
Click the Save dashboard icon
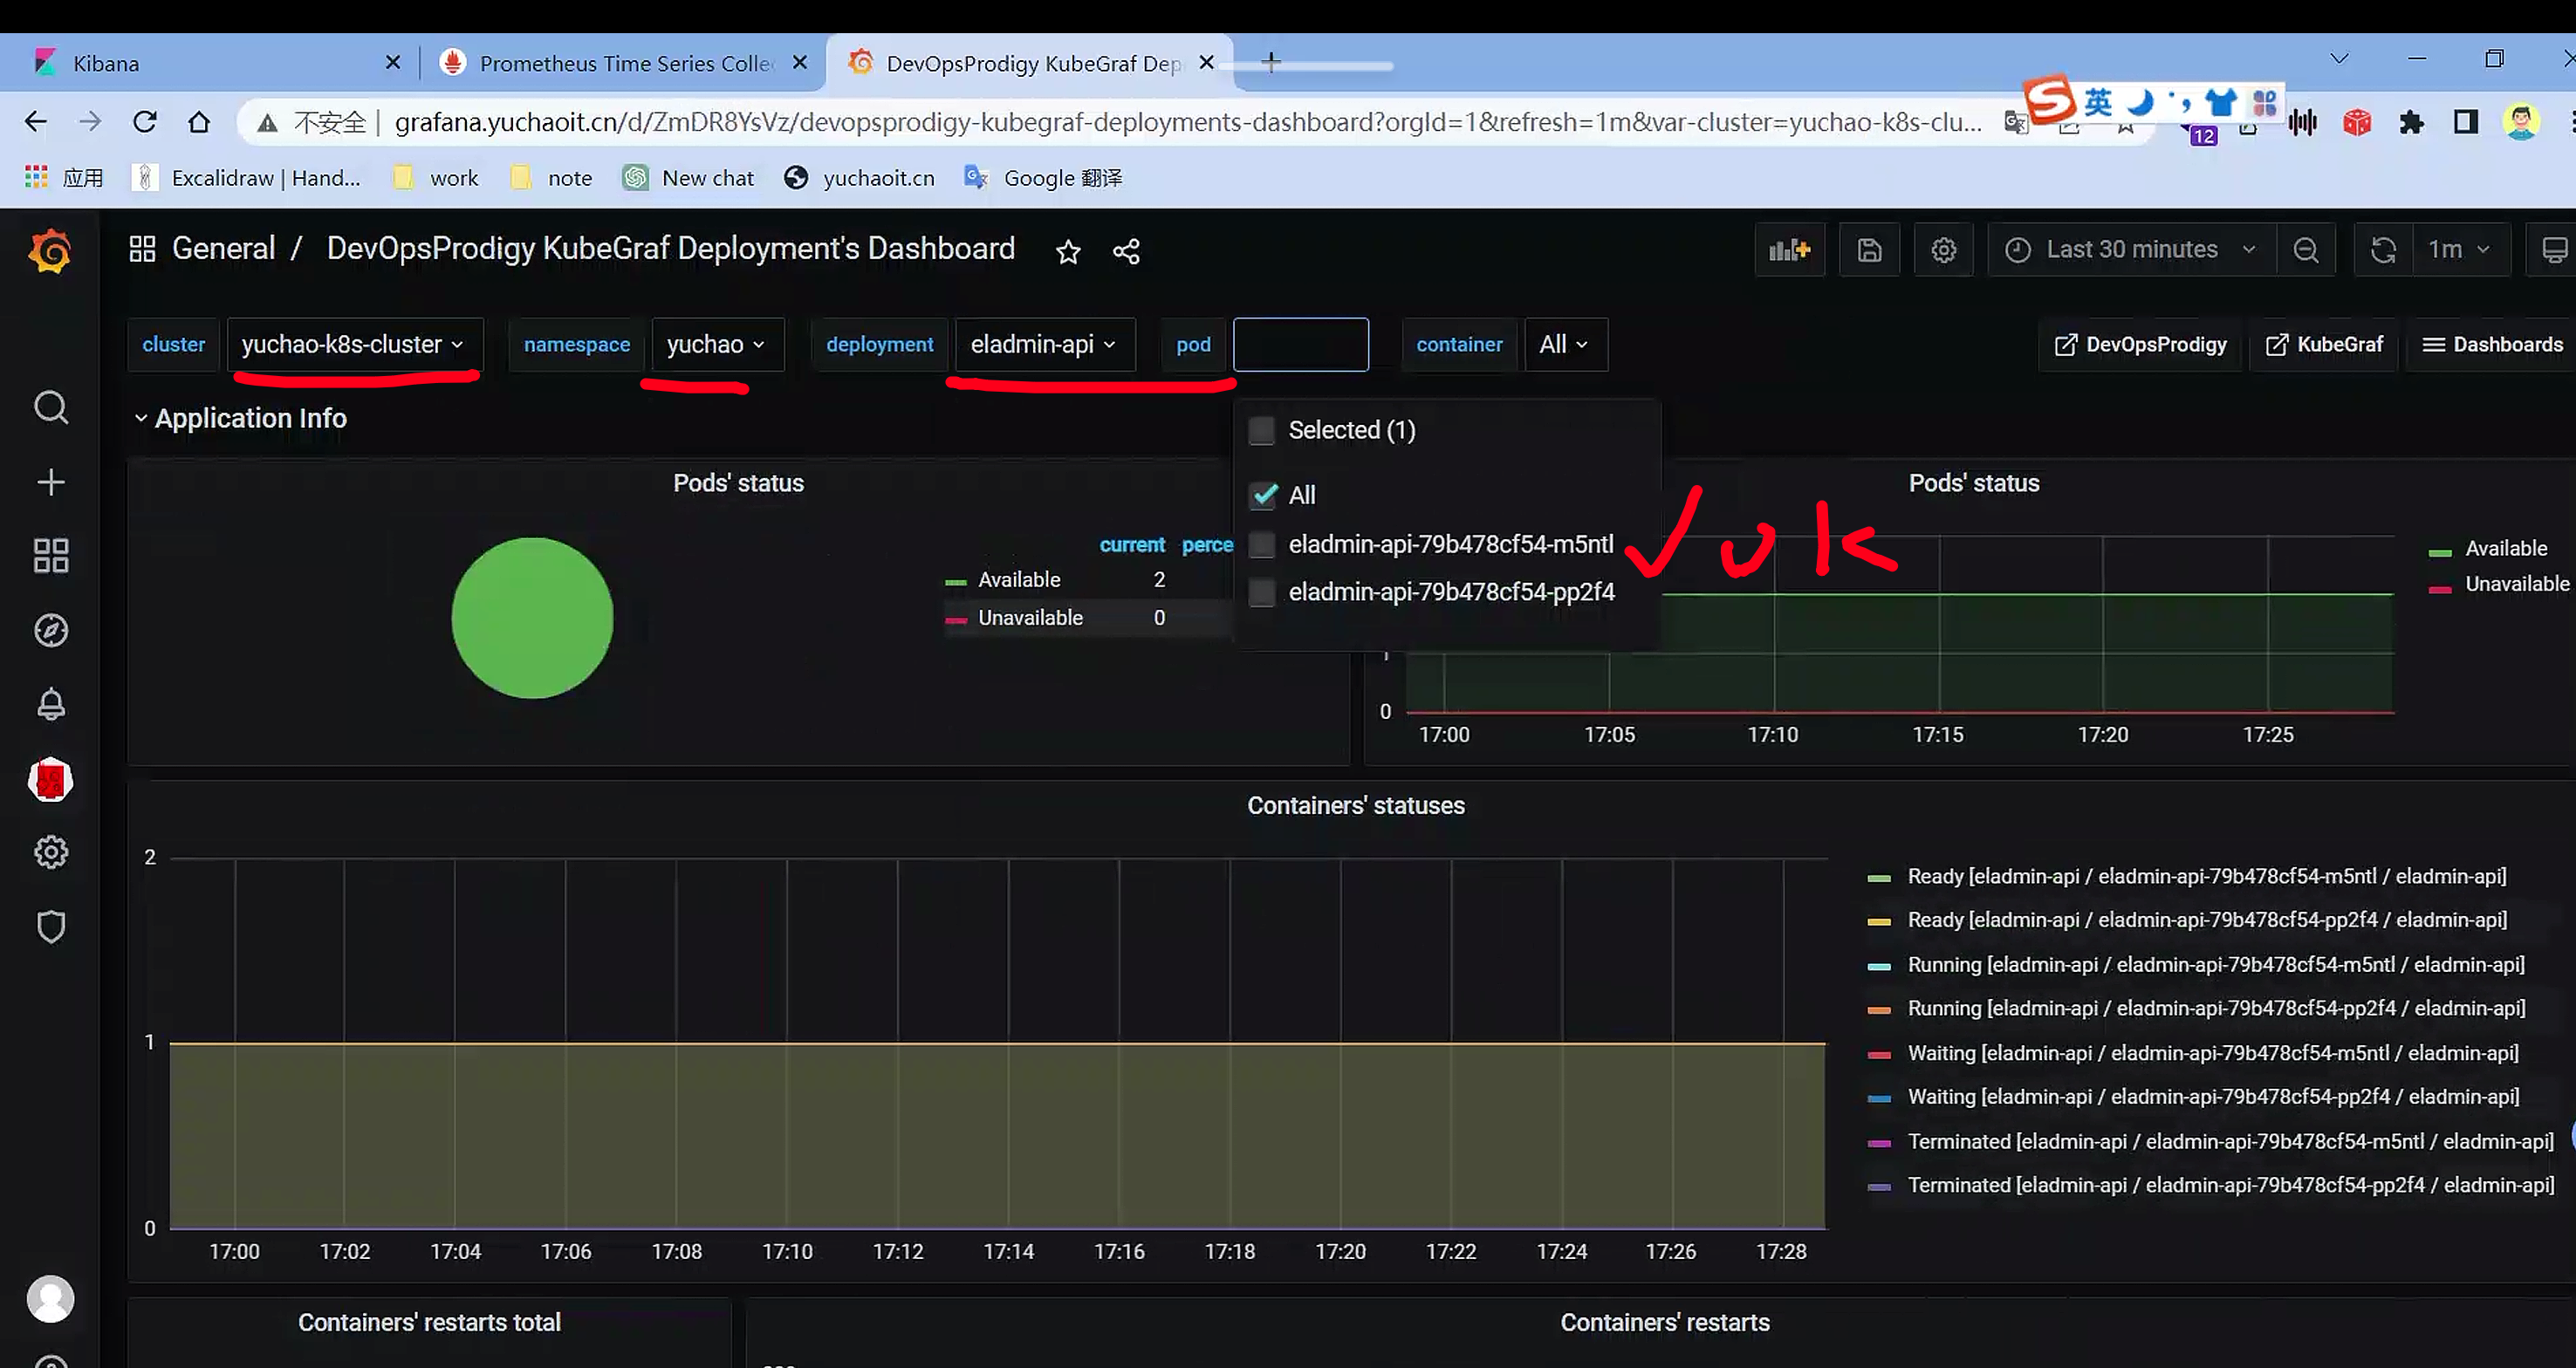pyautogui.click(x=1869, y=250)
